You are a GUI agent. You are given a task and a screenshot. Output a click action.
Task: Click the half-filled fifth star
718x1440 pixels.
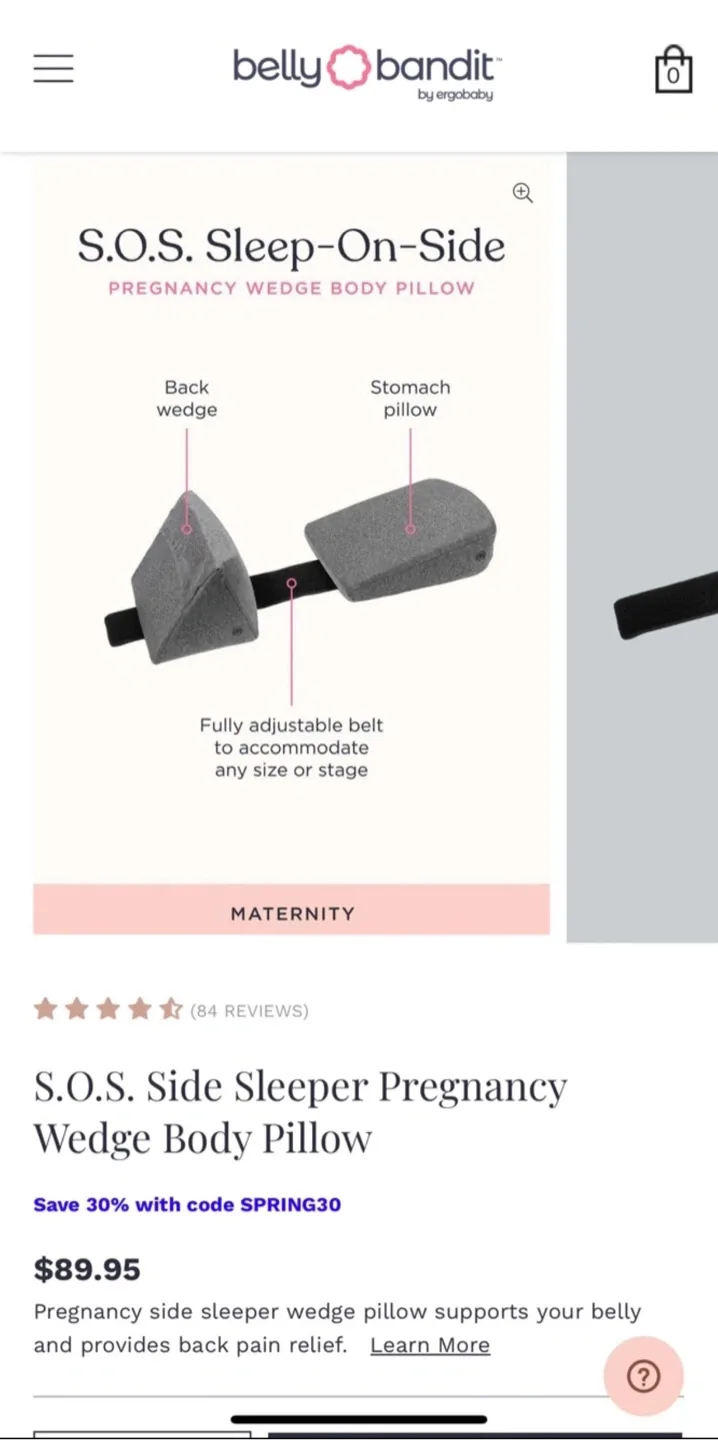[170, 1010]
